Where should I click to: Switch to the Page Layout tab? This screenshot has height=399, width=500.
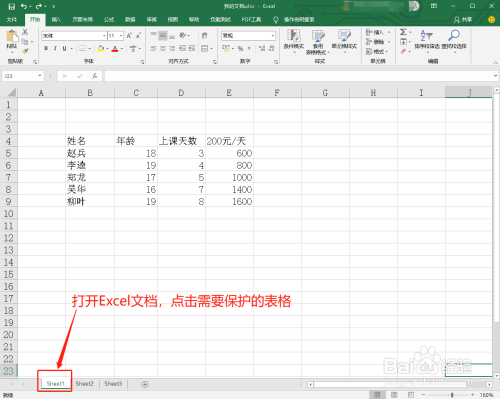click(x=83, y=20)
